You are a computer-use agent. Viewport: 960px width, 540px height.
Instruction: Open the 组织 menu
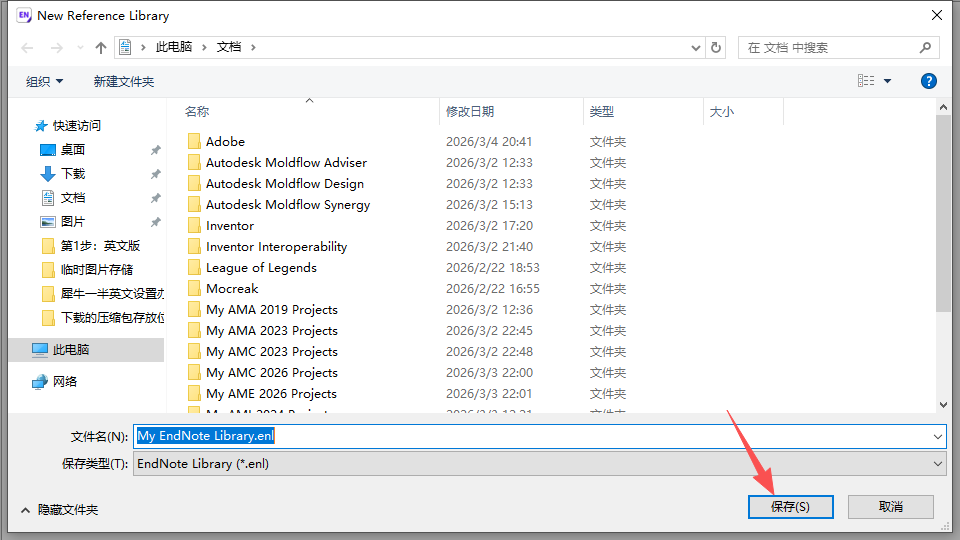pyautogui.click(x=44, y=81)
